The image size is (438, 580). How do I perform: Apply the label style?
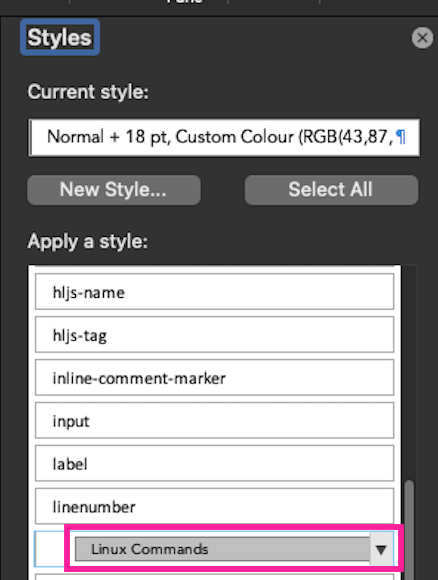coord(215,463)
